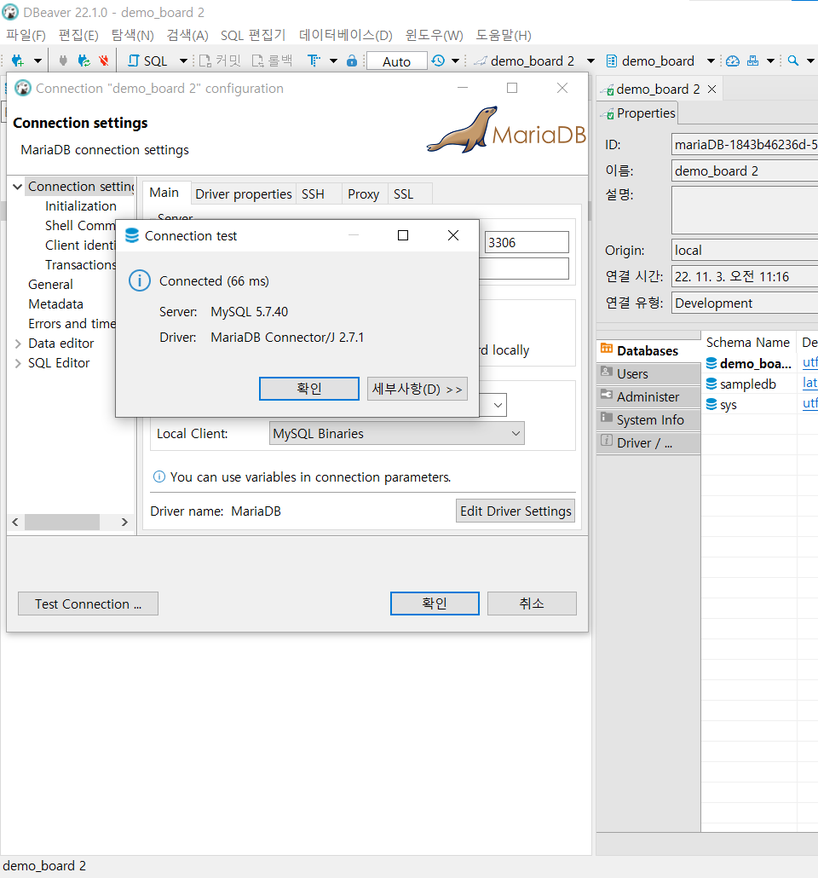Maximize the Connection test dialog
The image size is (818, 878).
click(403, 236)
